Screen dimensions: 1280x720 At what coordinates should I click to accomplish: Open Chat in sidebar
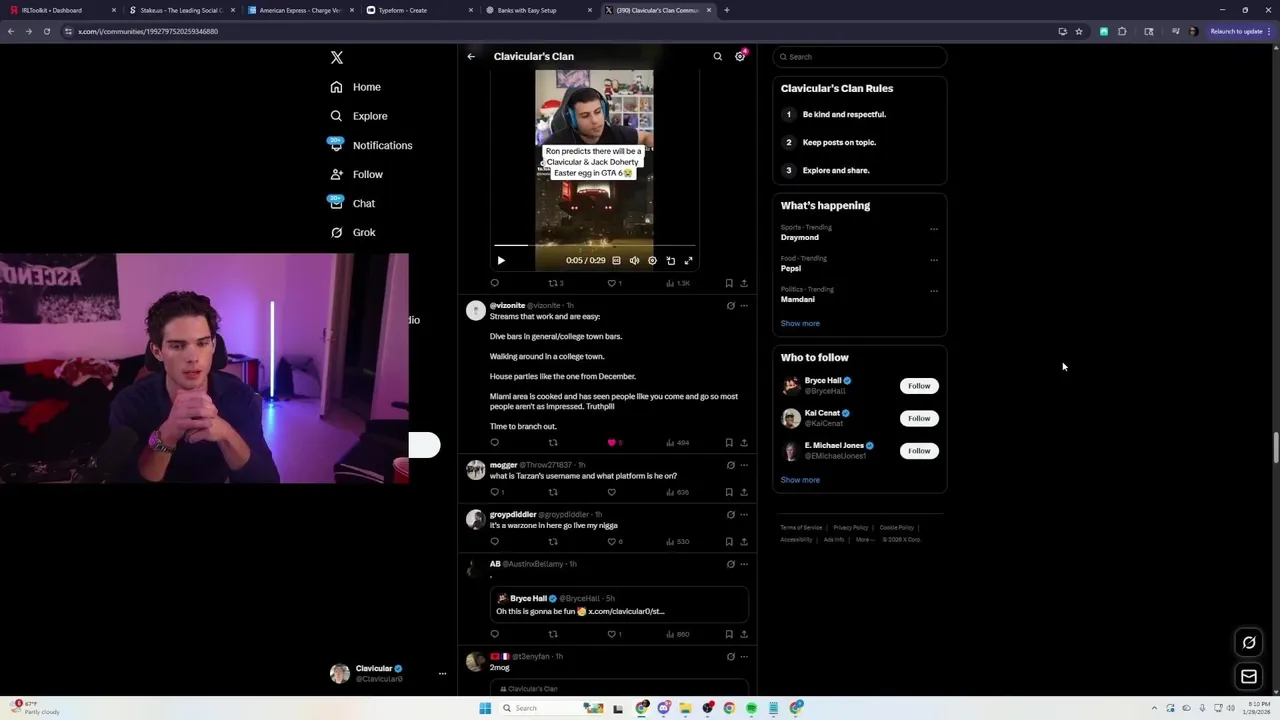[352, 203]
